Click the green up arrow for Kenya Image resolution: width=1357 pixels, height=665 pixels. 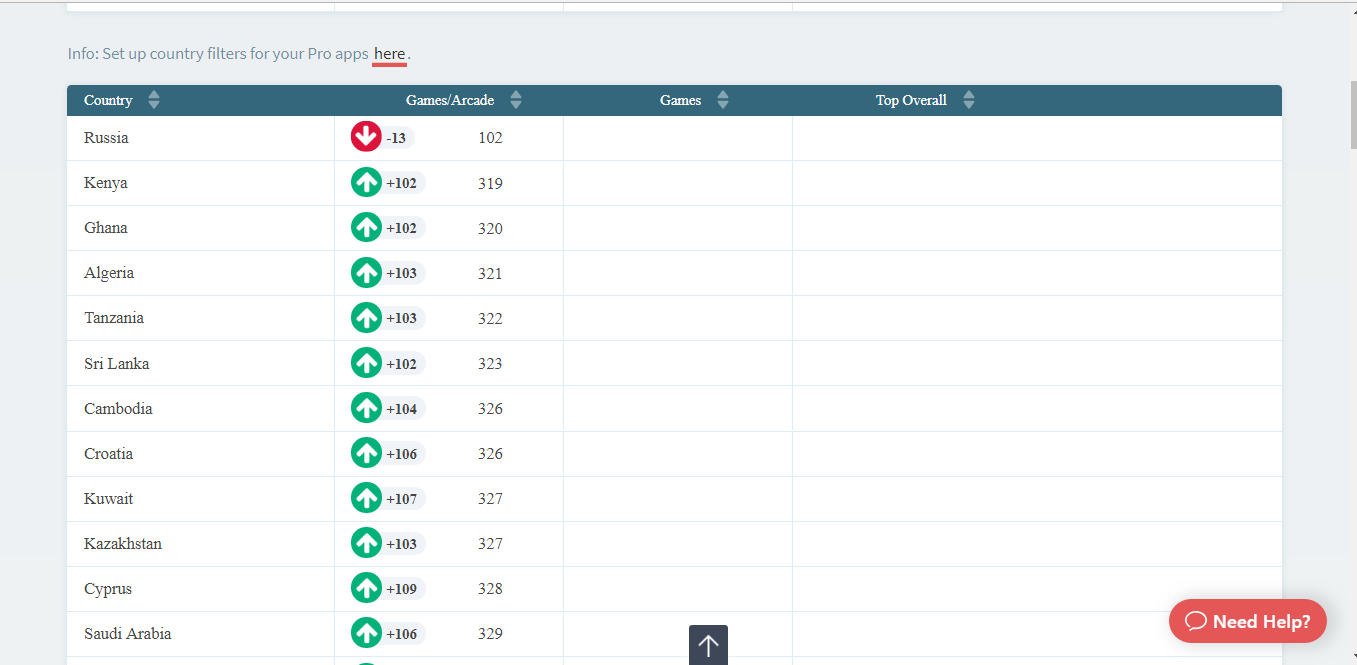366,182
